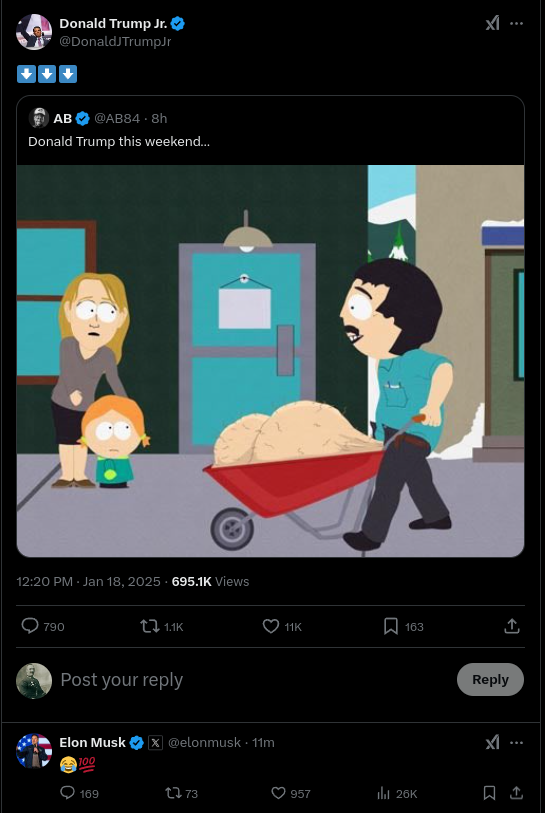545x813 pixels.
Task: Reply to Elon Musk's comment with 169 replies
Action: (x=68, y=793)
